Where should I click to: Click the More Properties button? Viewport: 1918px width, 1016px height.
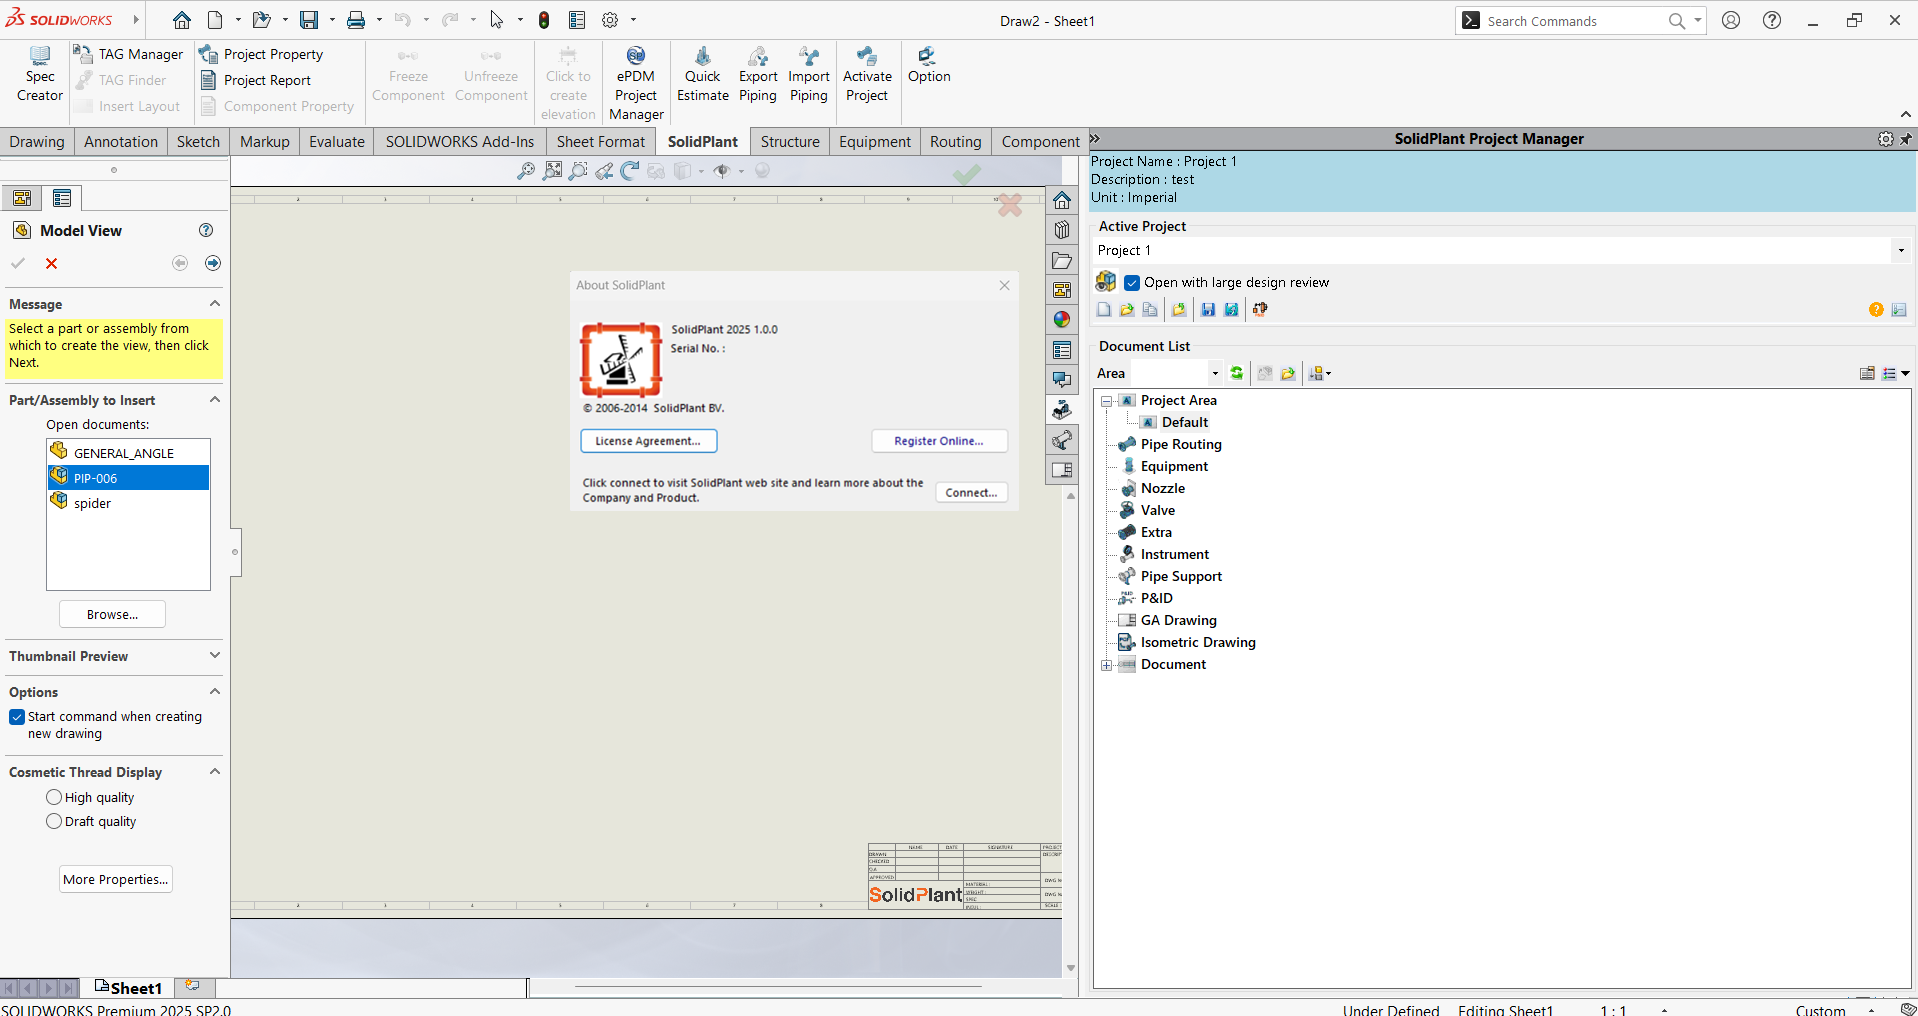click(x=115, y=879)
